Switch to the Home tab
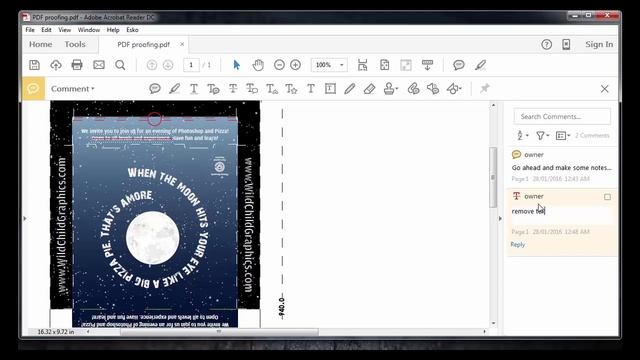The width and height of the screenshot is (640, 360). 40,44
